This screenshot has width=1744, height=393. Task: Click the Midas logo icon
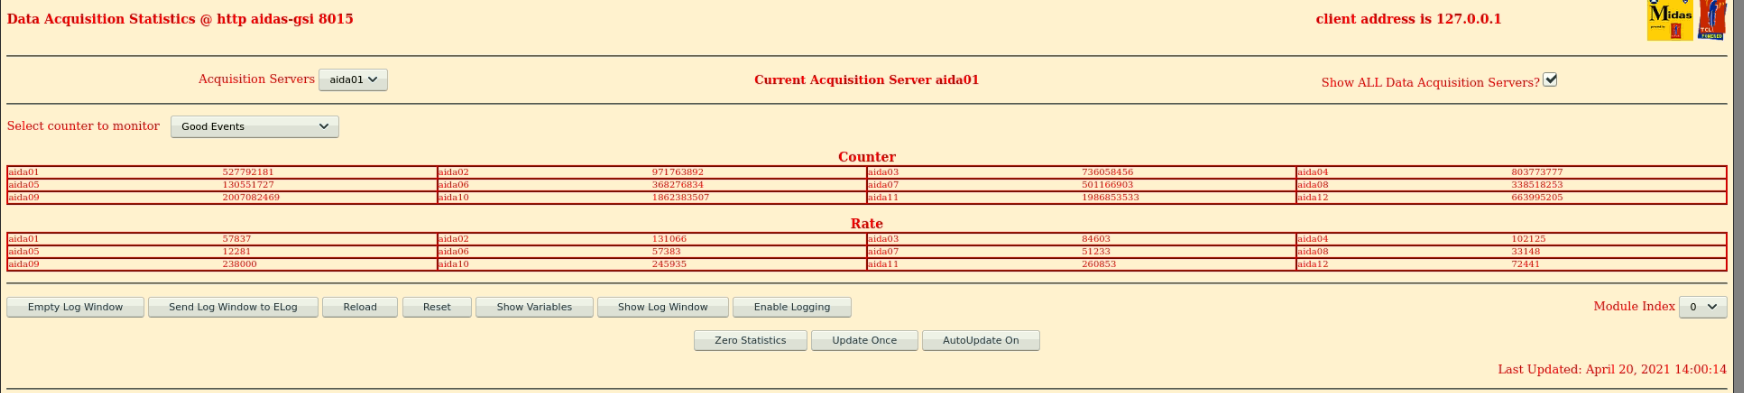point(1670,20)
